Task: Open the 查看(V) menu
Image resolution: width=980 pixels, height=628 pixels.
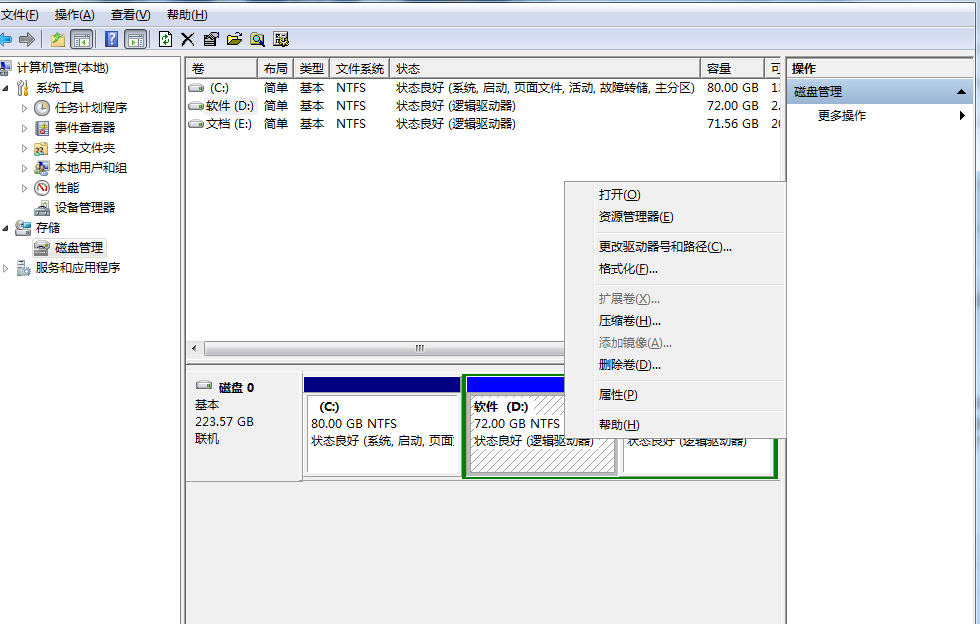Action: pyautogui.click(x=131, y=15)
